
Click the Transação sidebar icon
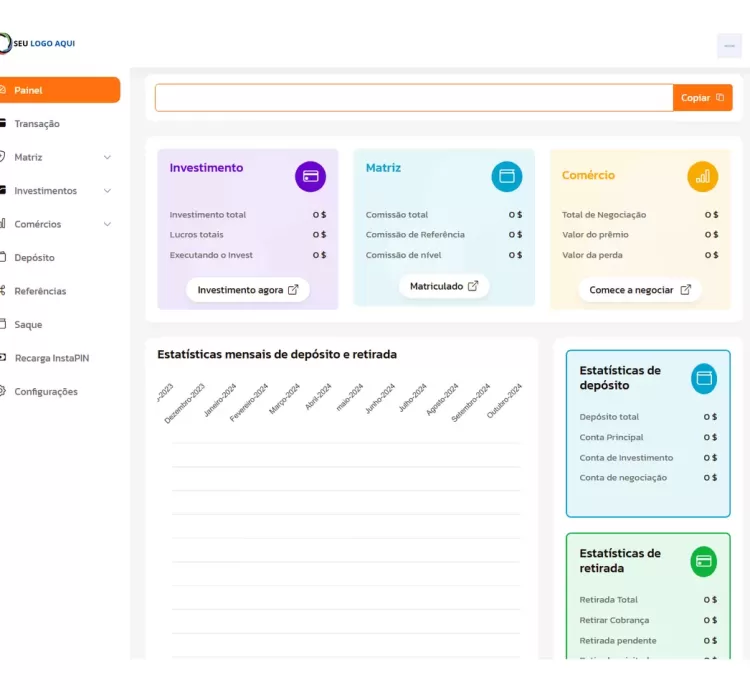coord(4,124)
